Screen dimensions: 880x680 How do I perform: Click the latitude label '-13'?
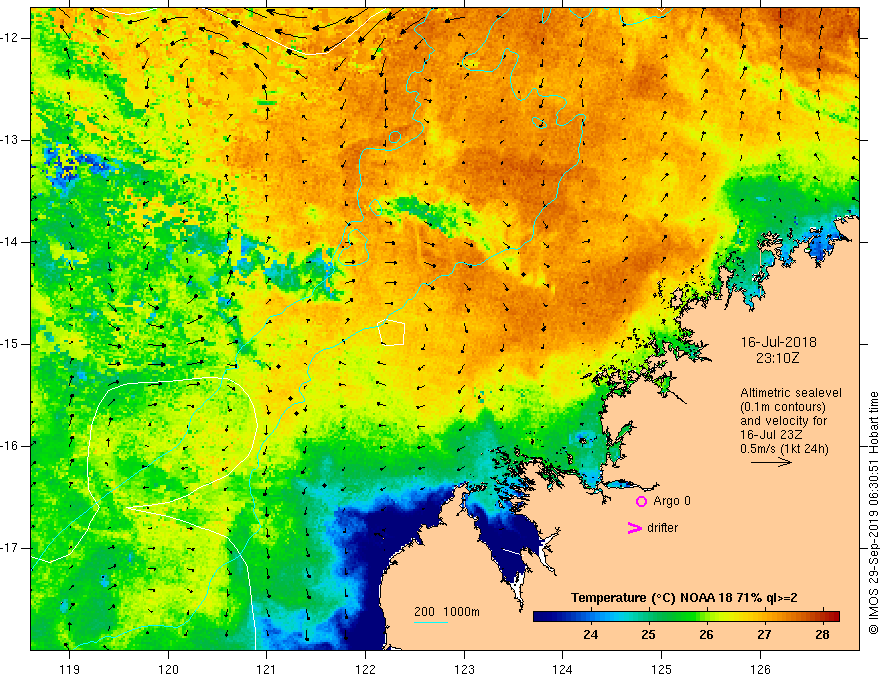click(x=10, y=140)
